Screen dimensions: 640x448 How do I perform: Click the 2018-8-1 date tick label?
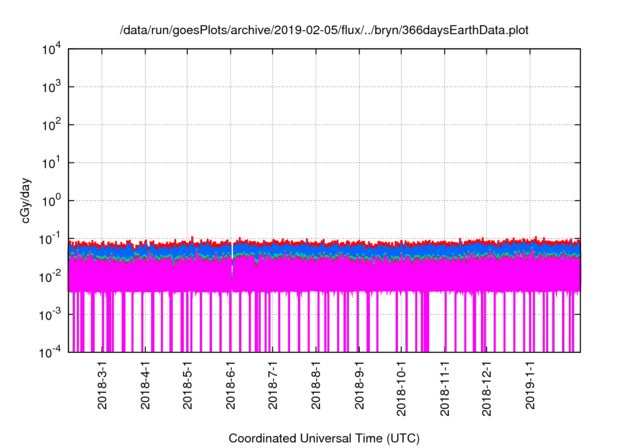point(316,386)
